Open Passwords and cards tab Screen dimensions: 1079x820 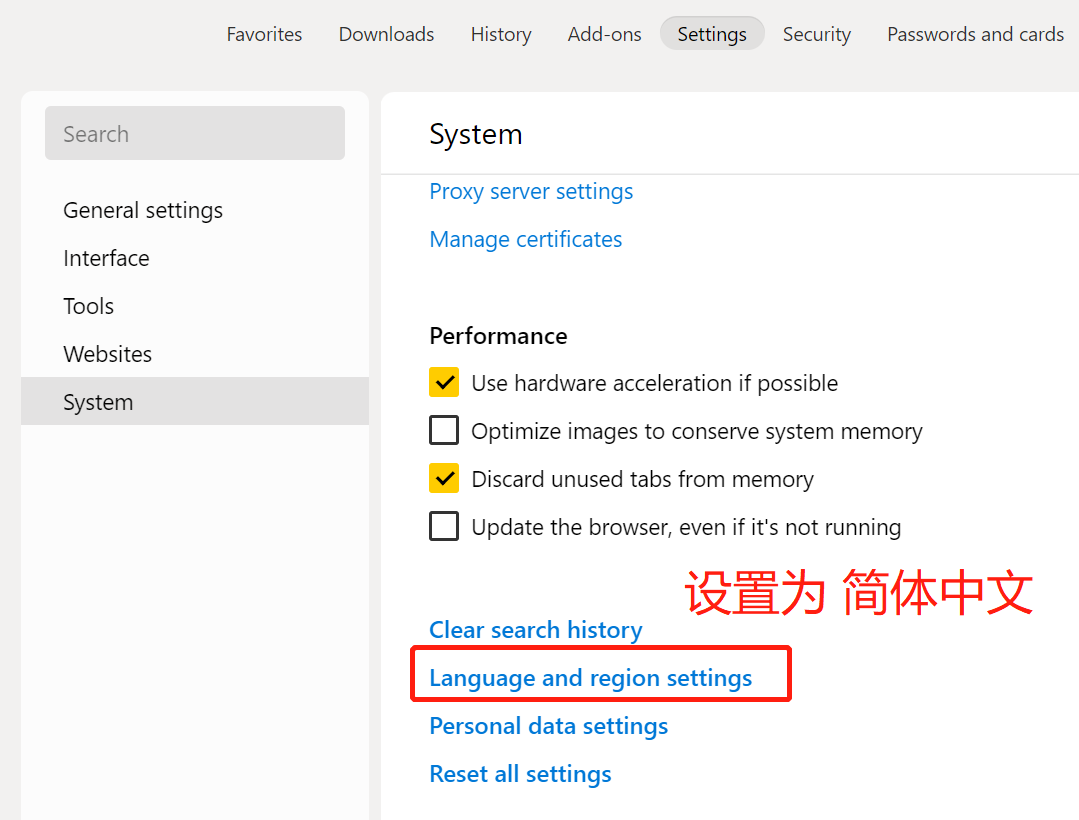pos(975,34)
